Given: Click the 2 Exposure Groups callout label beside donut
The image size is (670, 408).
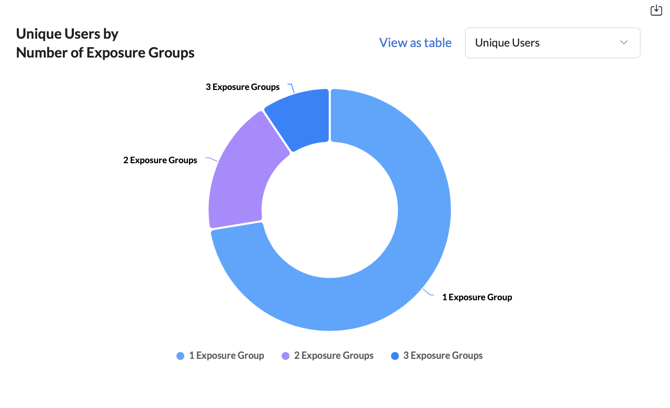Looking at the screenshot, I should (x=160, y=160).
